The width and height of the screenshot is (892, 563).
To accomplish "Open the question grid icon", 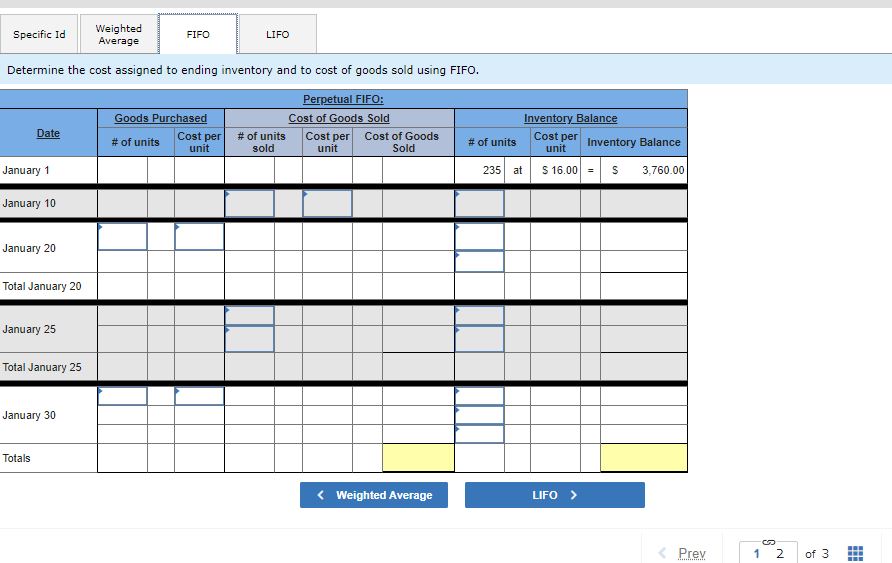I will (x=855, y=553).
